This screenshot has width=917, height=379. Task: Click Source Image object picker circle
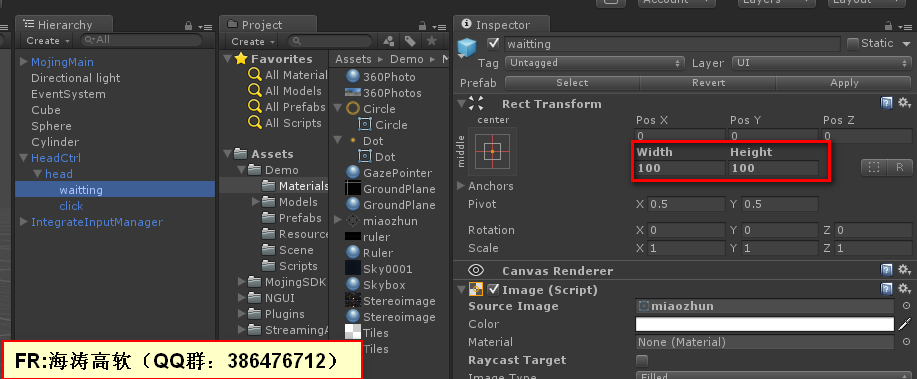906,306
